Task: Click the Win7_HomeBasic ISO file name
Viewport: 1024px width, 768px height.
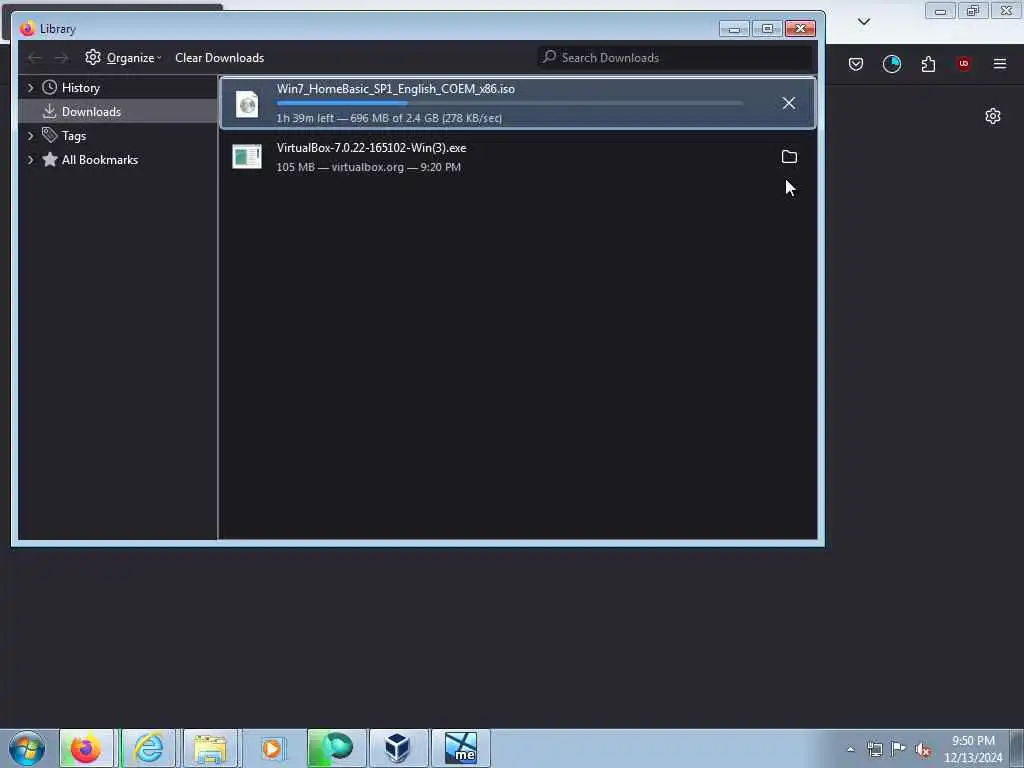Action: pyautogui.click(x=396, y=89)
